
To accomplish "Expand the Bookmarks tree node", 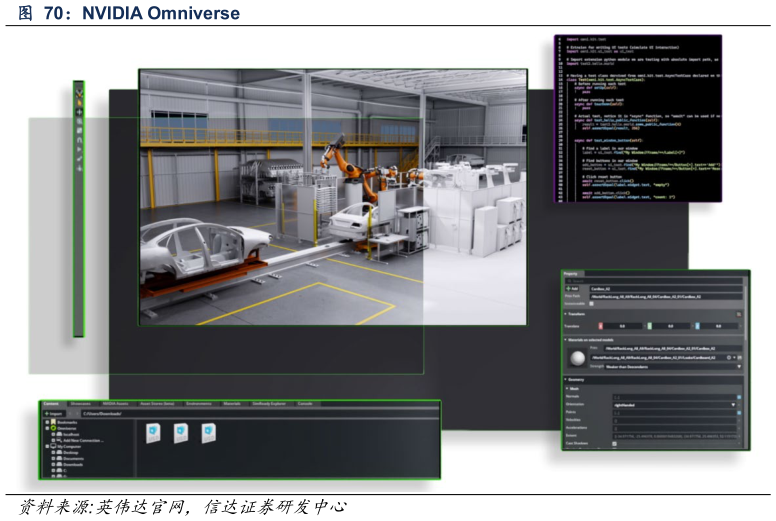I will coord(47,422).
